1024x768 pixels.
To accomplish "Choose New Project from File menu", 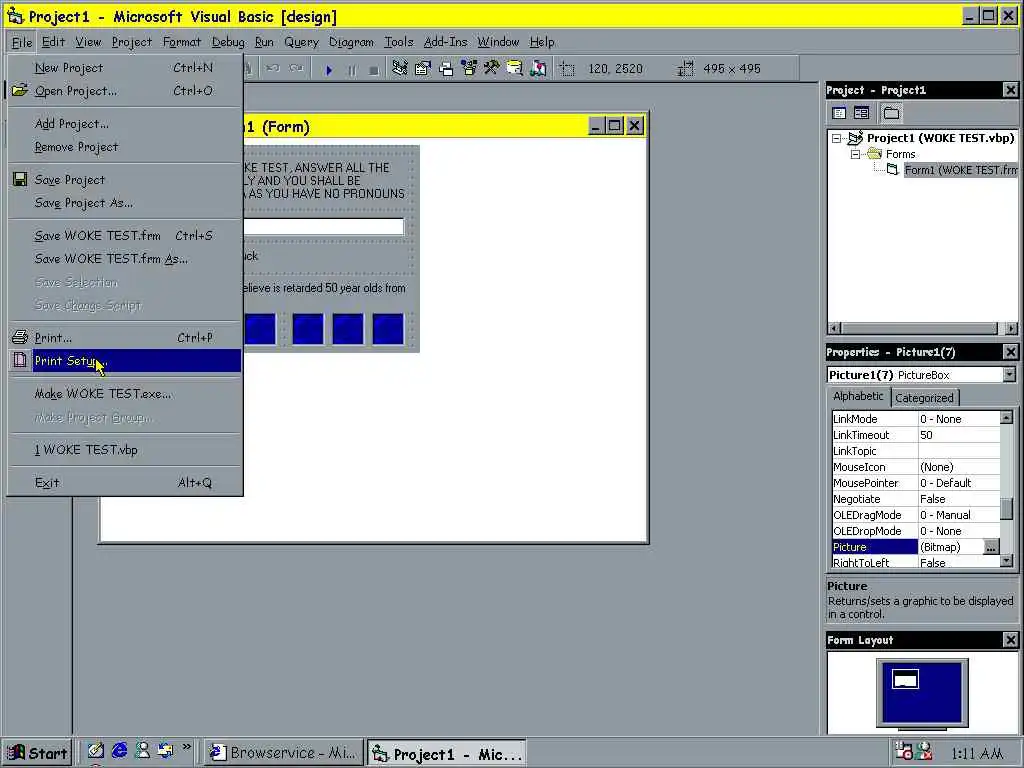I will pyautogui.click(x=124, y=67).
